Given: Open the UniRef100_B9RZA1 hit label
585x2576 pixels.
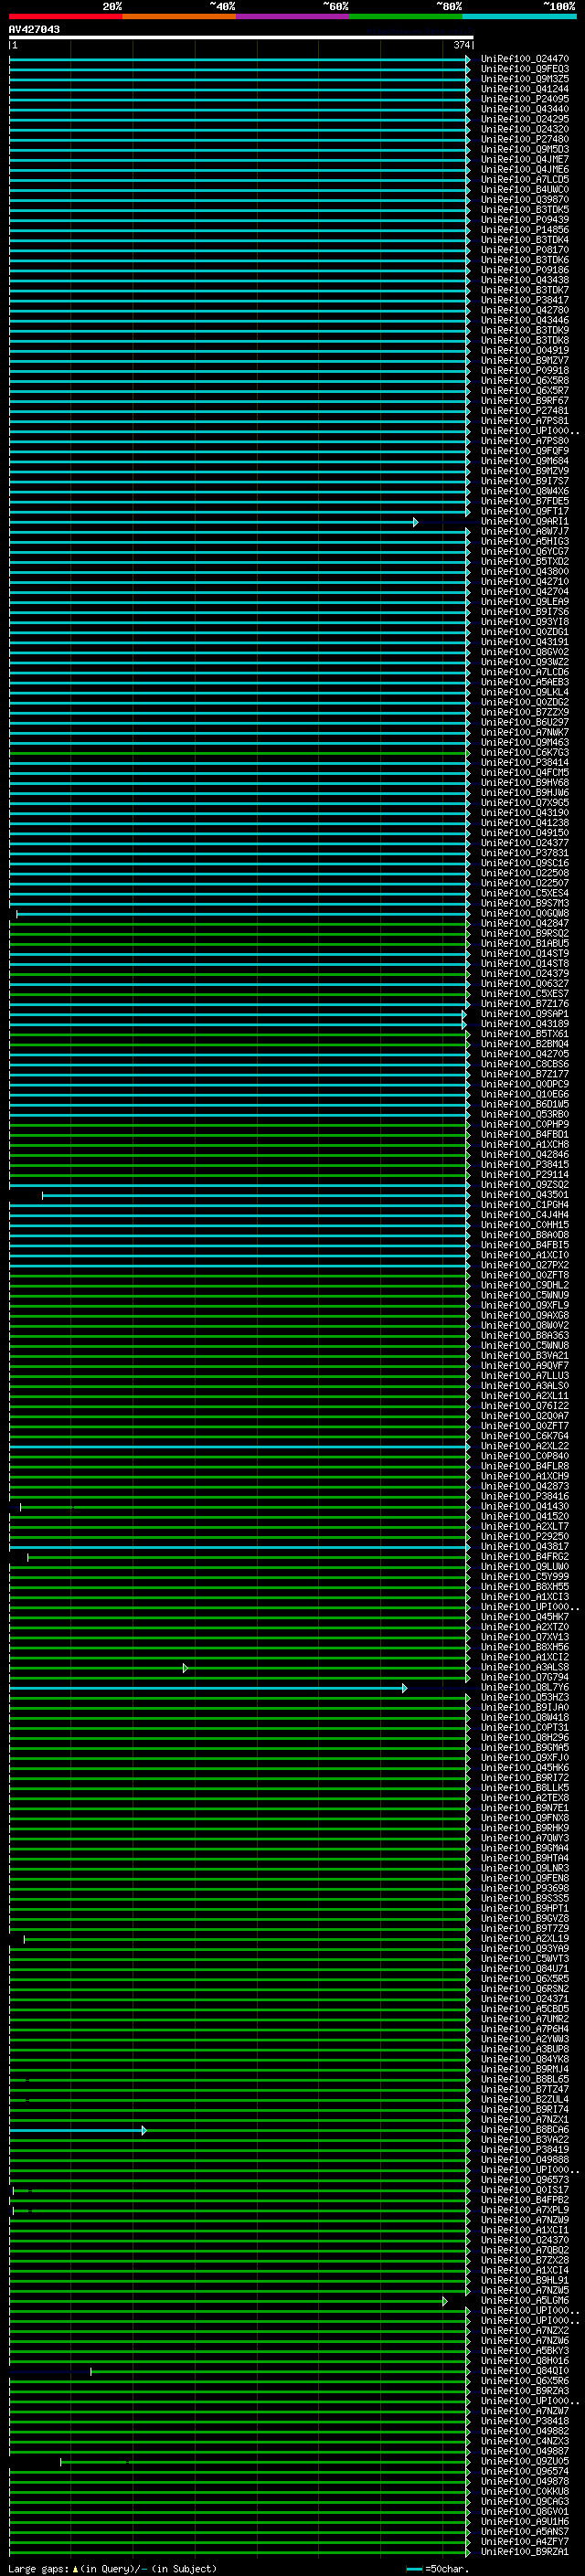Looking at the screenshot, I should (524, 2552).
